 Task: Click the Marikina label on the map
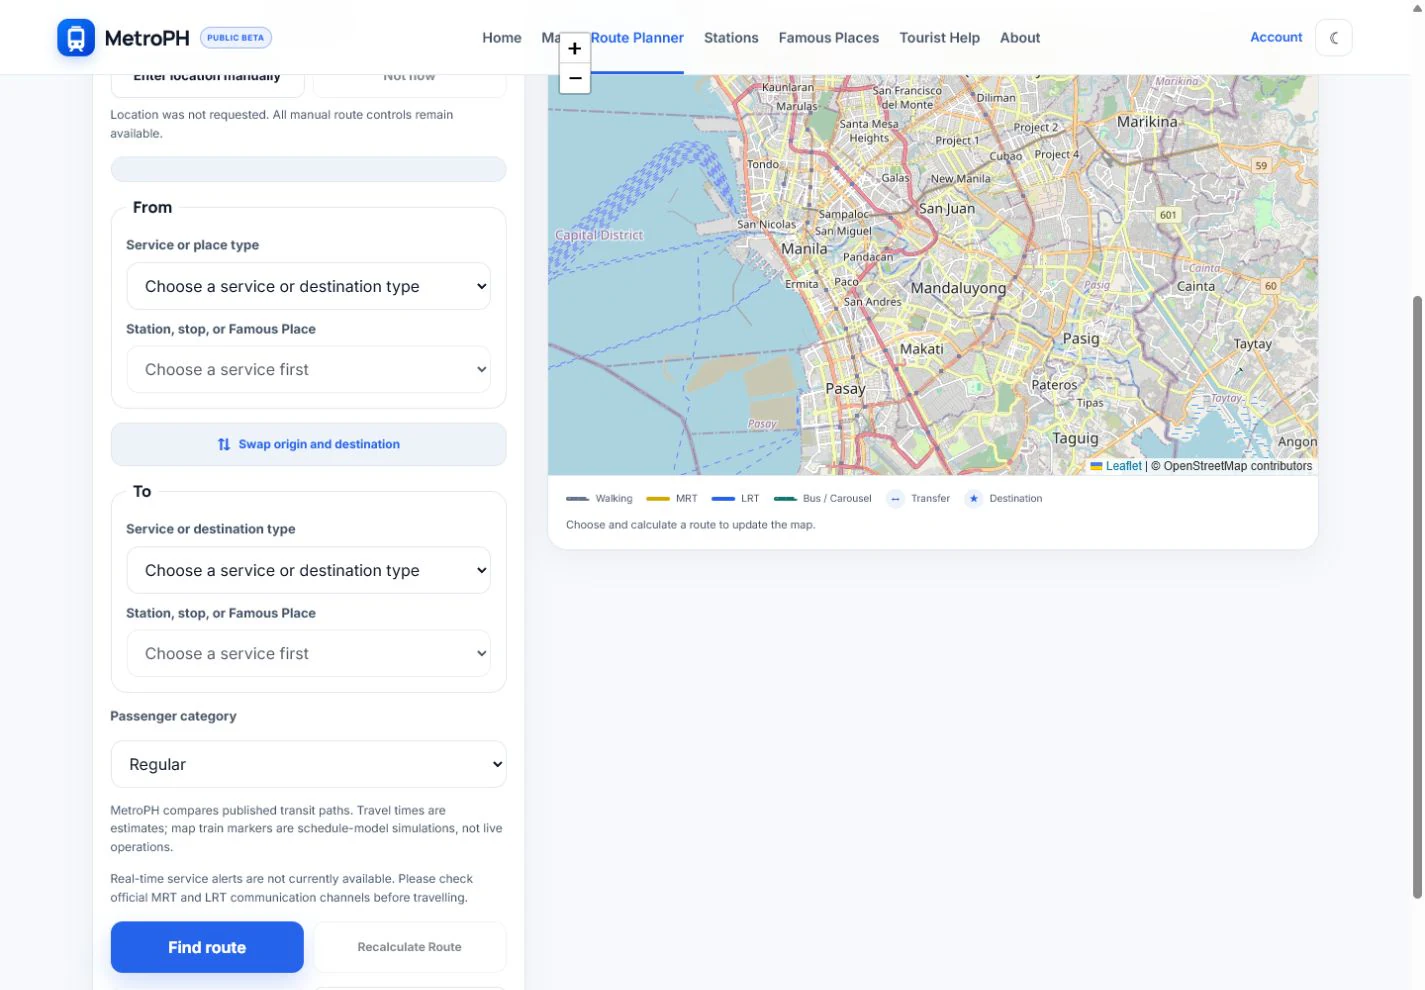tap(1147, 122)
